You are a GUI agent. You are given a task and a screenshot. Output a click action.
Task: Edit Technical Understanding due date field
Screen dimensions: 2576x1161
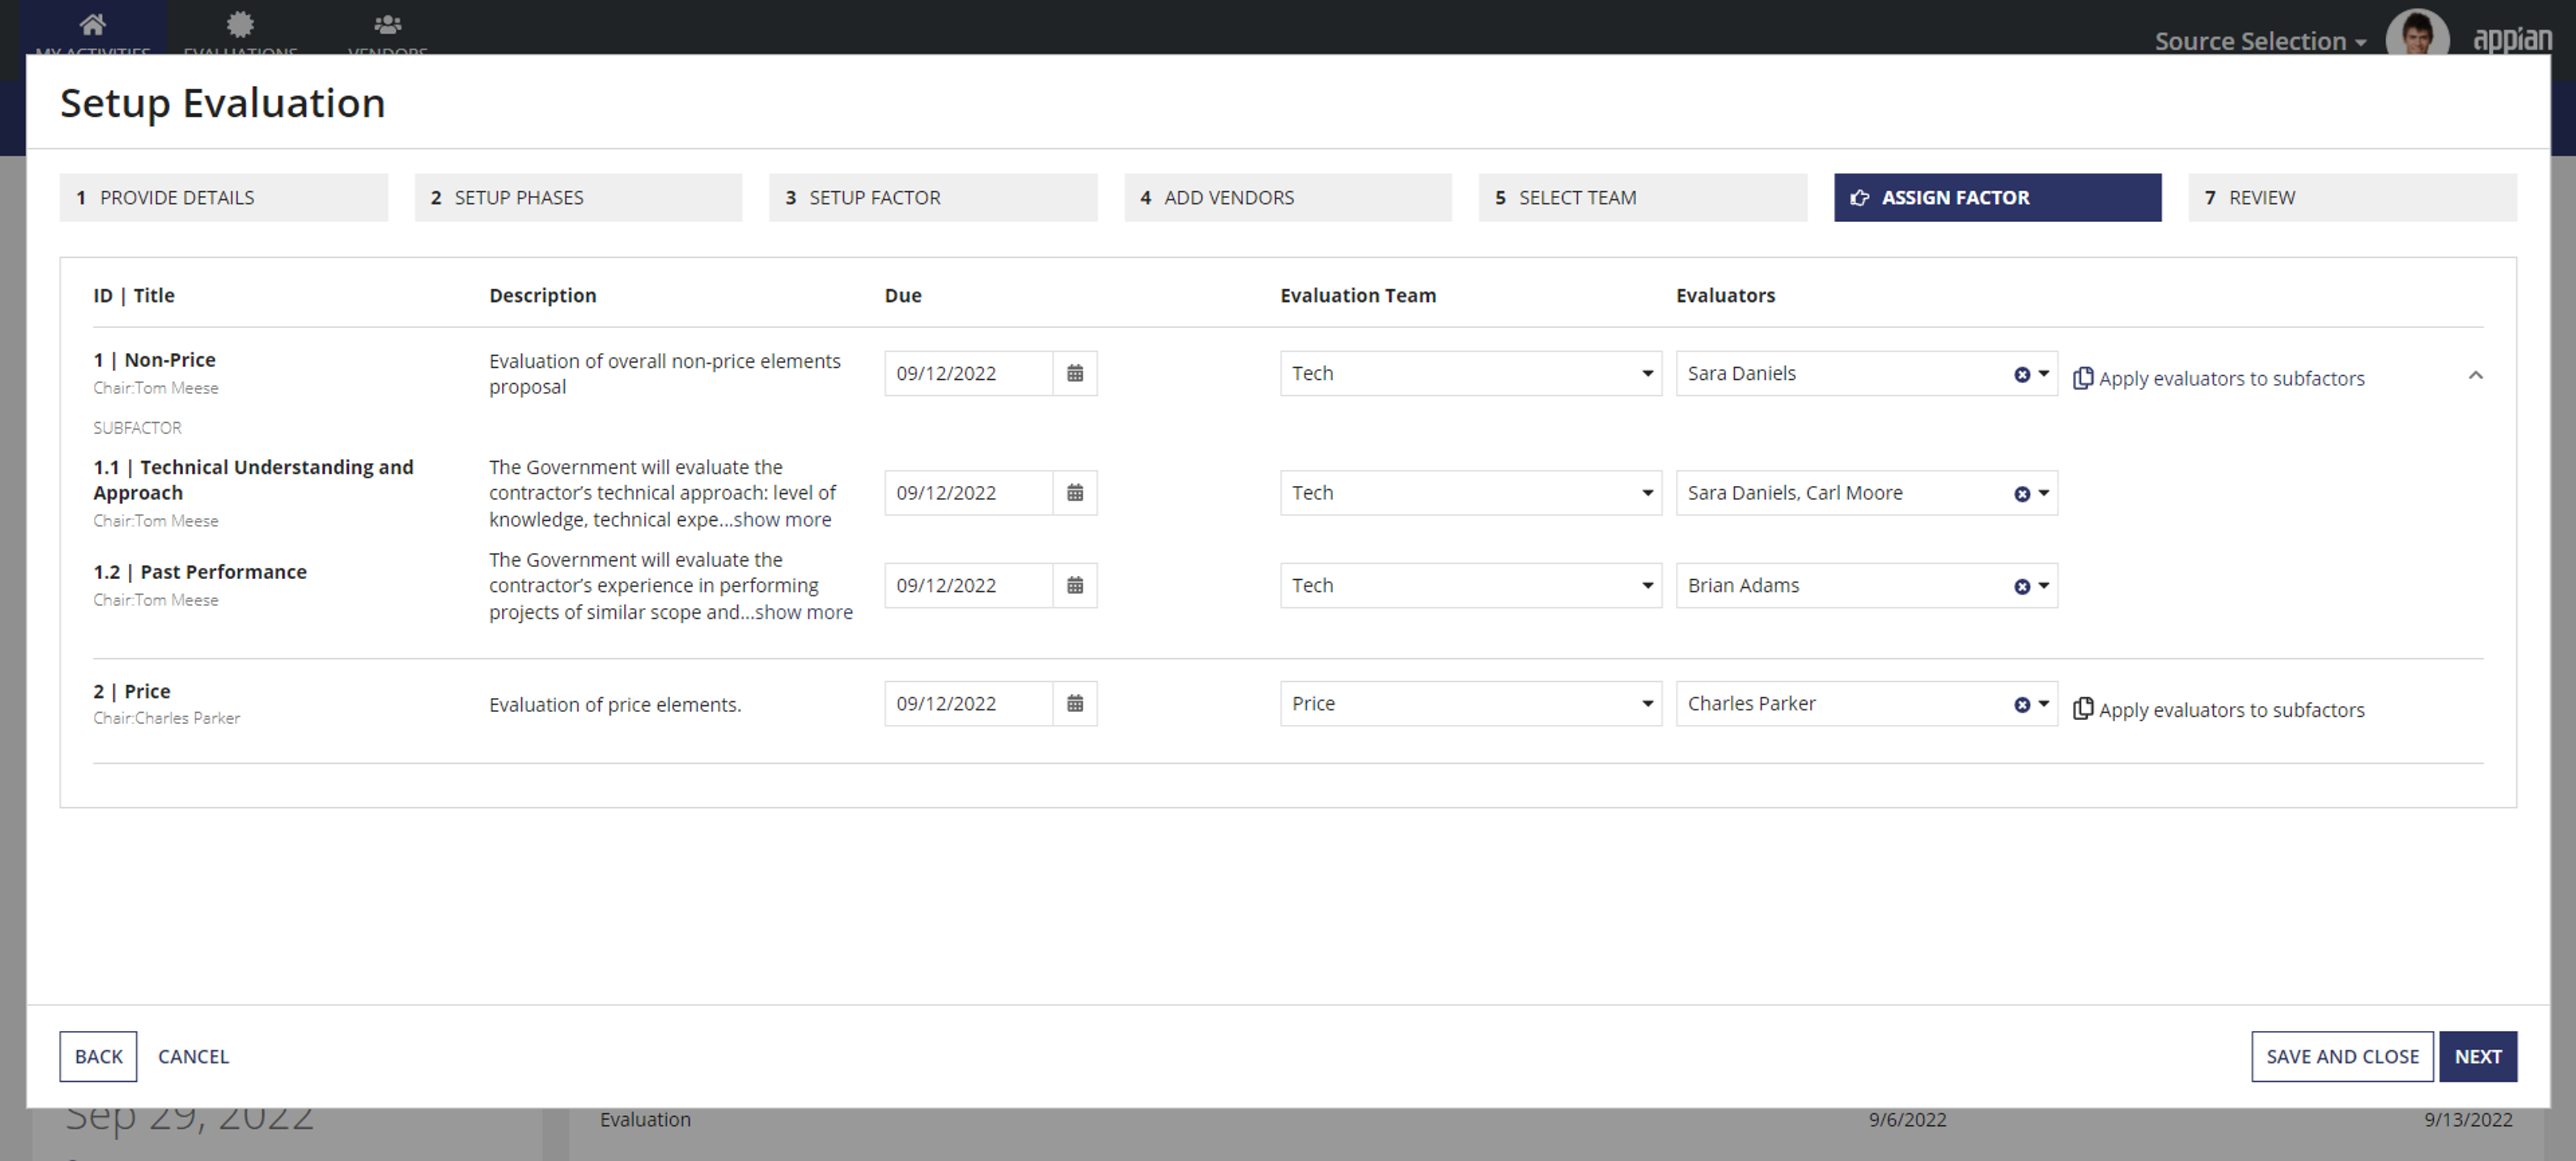pos(969,493)
